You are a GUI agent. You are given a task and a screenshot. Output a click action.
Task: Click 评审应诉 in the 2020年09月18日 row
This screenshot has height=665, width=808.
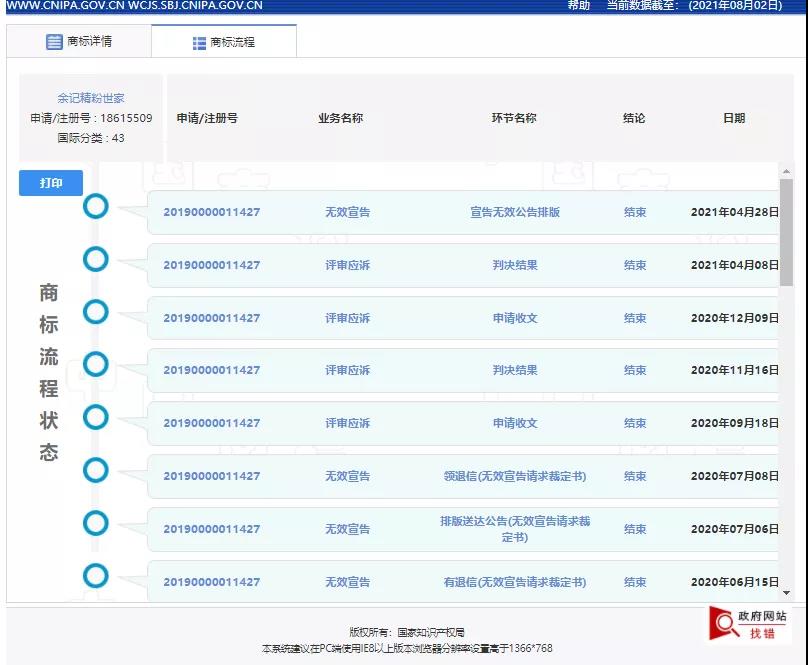[347, 423]
